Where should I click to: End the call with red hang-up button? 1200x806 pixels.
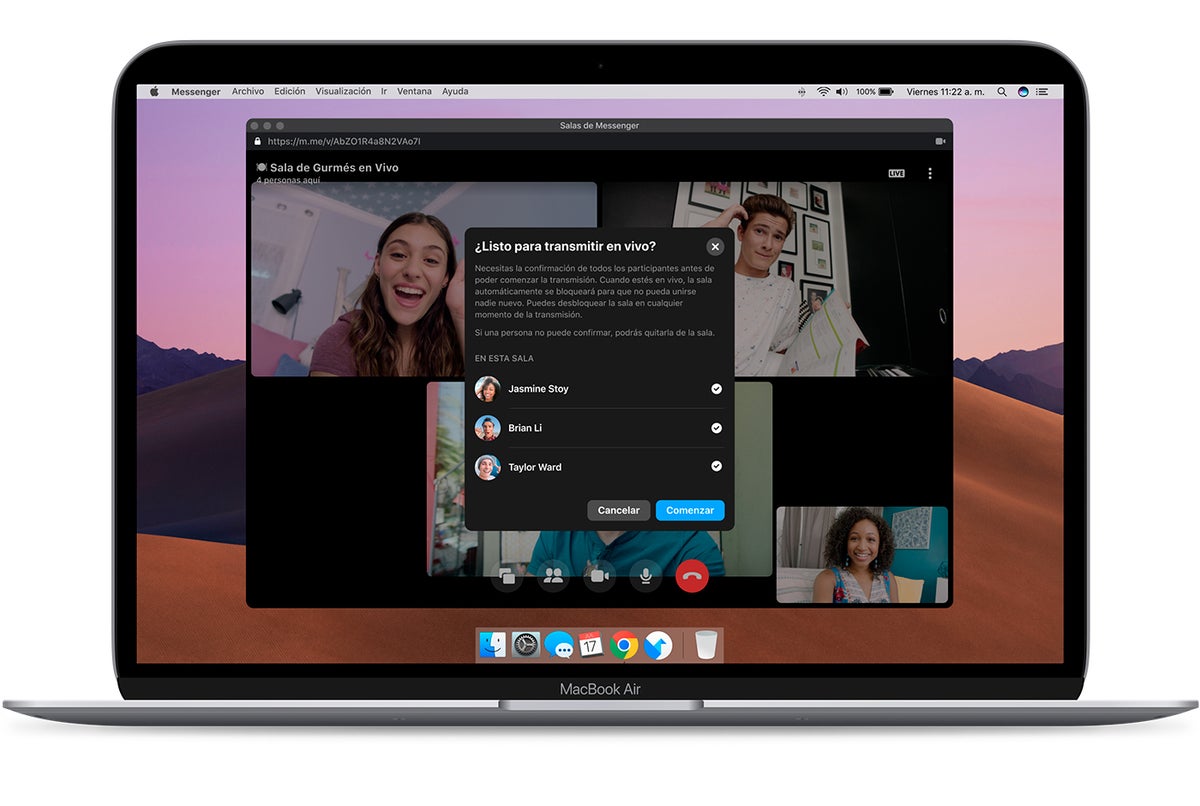692,575
